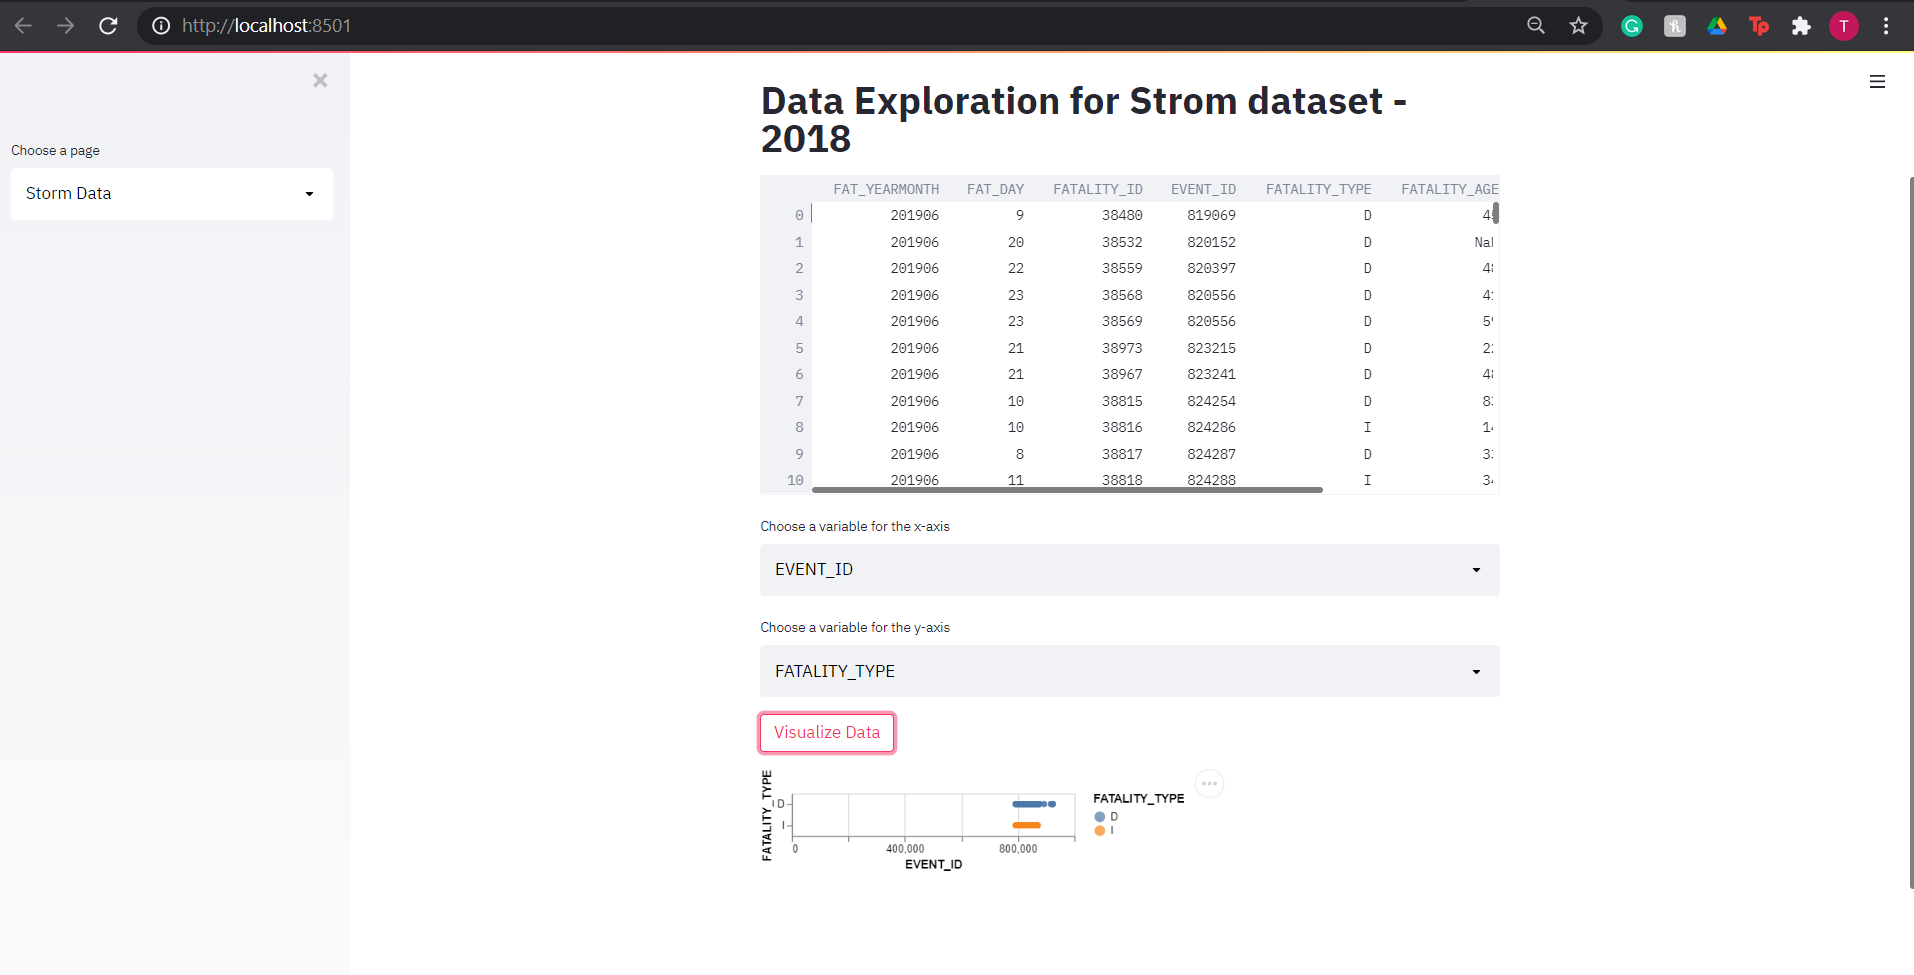Screen dimensions: 1914x975
Task: Click the Honey browser extension icon
Action: click(1674, 26)
